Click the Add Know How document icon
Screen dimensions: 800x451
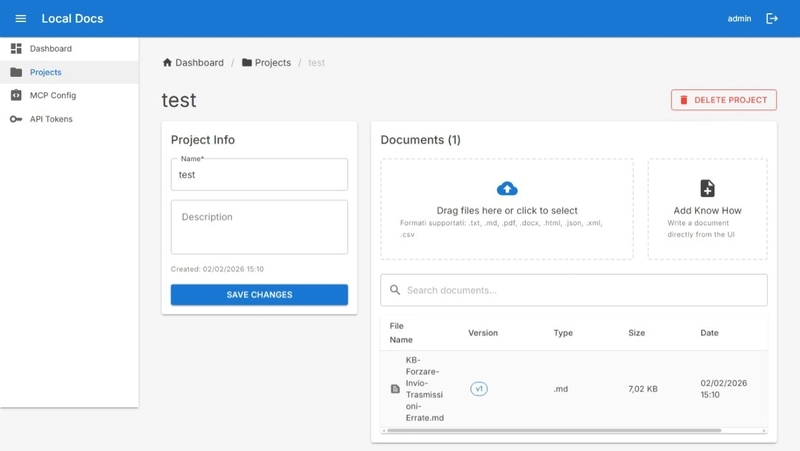pos(707,189)
